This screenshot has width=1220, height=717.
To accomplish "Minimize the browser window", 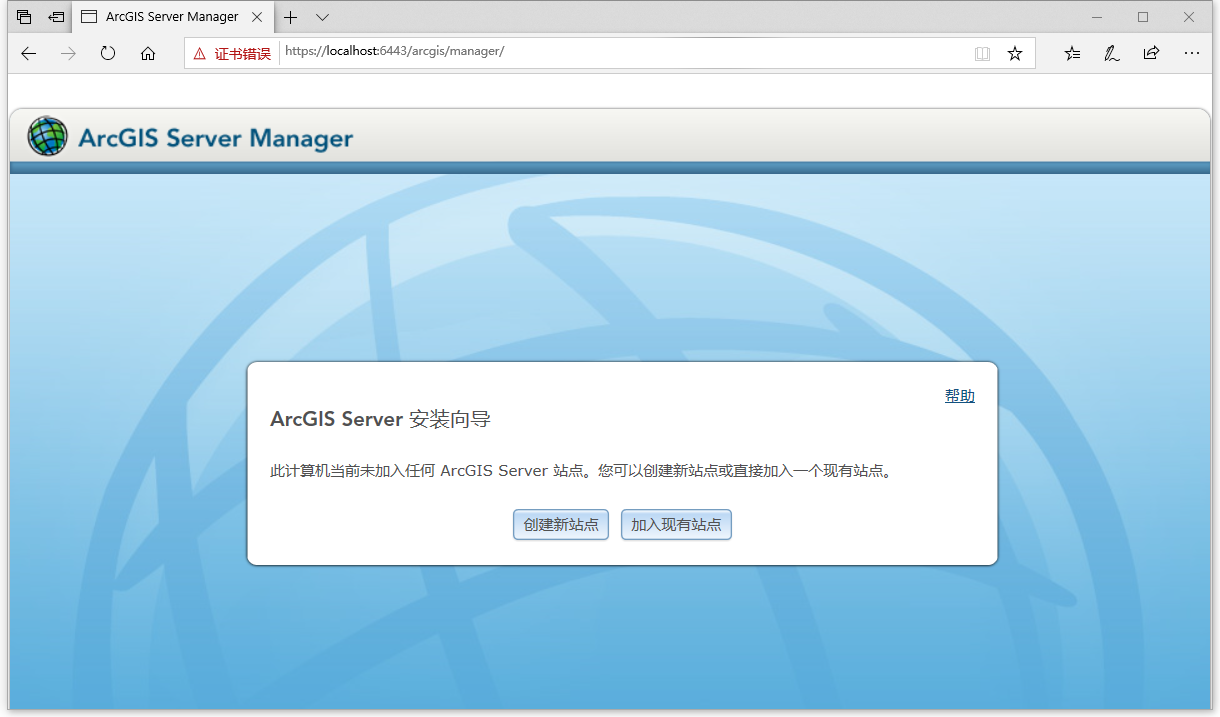I will coord(1097,17).
